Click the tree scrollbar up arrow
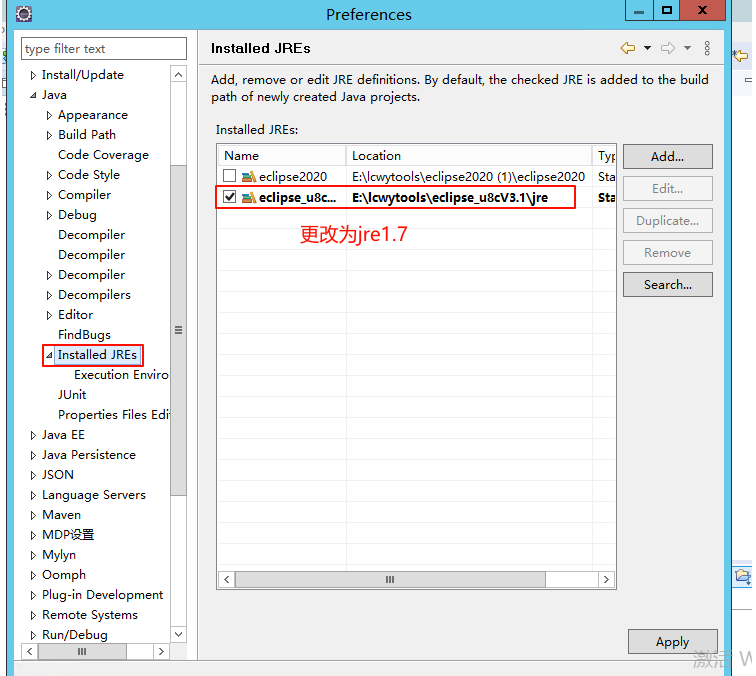The height and width of the screenshot is (676, 756). (x=178, y=74)
